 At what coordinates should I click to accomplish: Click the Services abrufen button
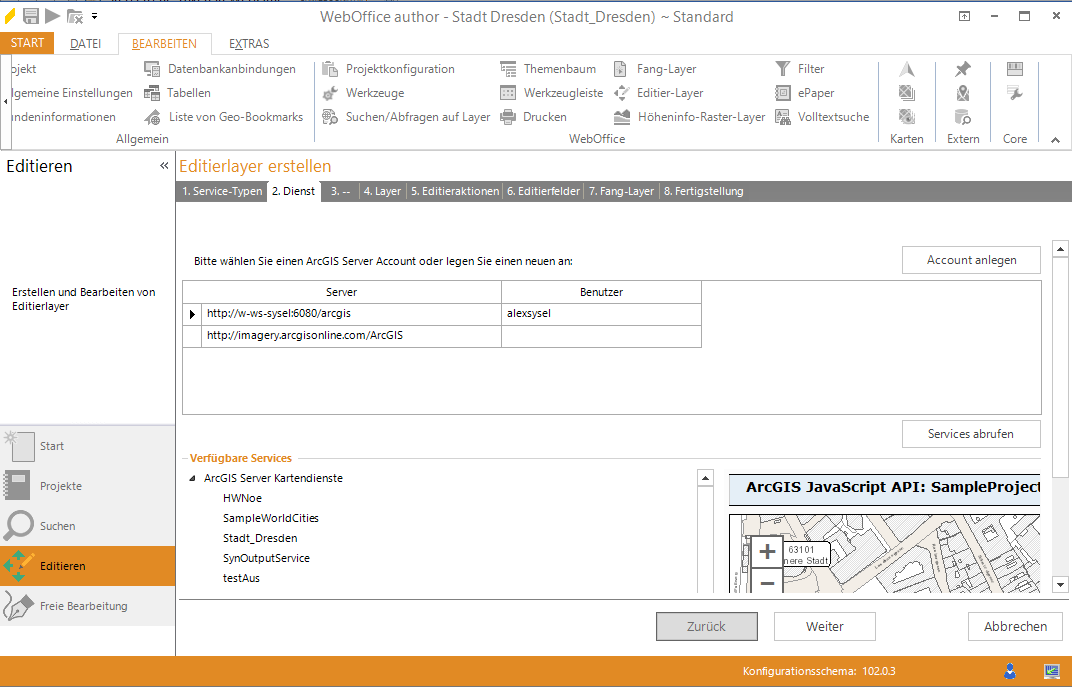coord(970,434)
